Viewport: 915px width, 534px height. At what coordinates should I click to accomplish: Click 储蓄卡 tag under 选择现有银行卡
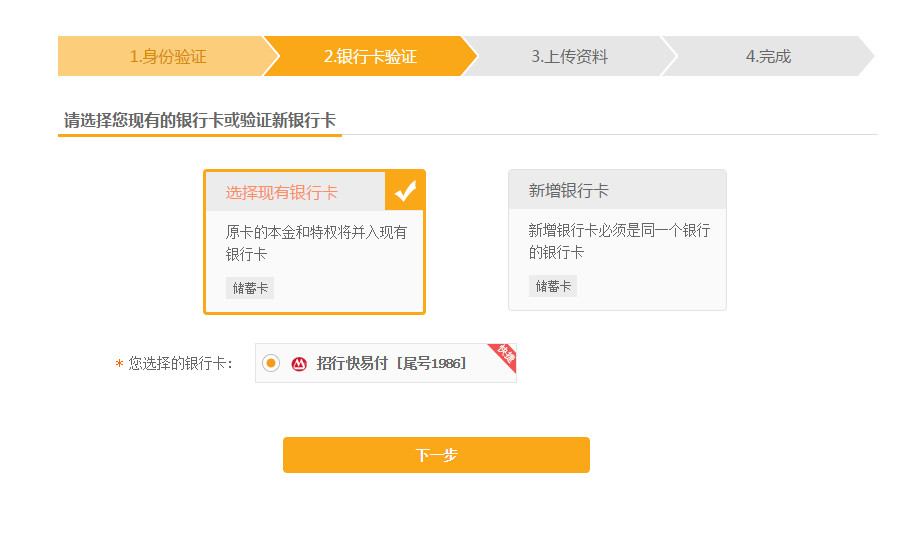tap(250, 288)
